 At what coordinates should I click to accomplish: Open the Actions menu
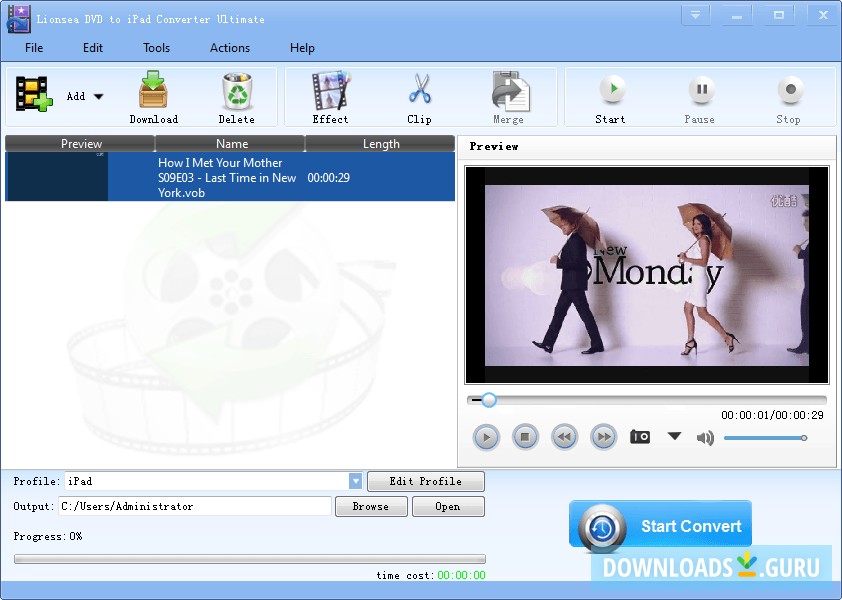tap(229, 47)
